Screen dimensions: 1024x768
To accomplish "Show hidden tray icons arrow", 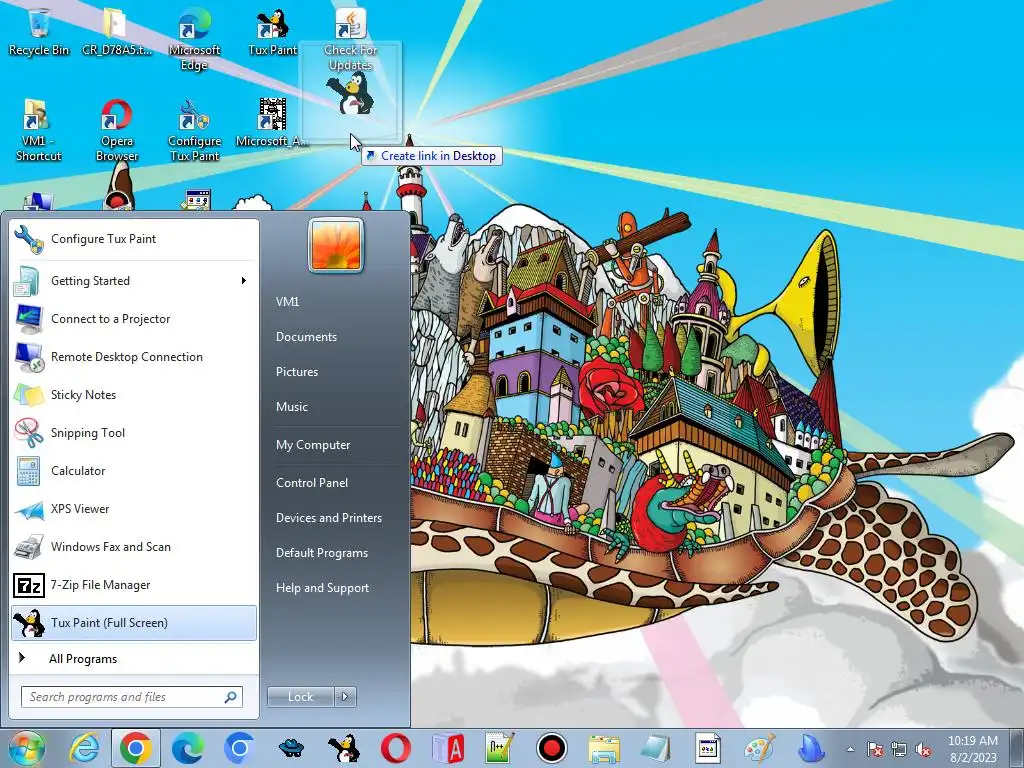I will [x=850, y=750].
